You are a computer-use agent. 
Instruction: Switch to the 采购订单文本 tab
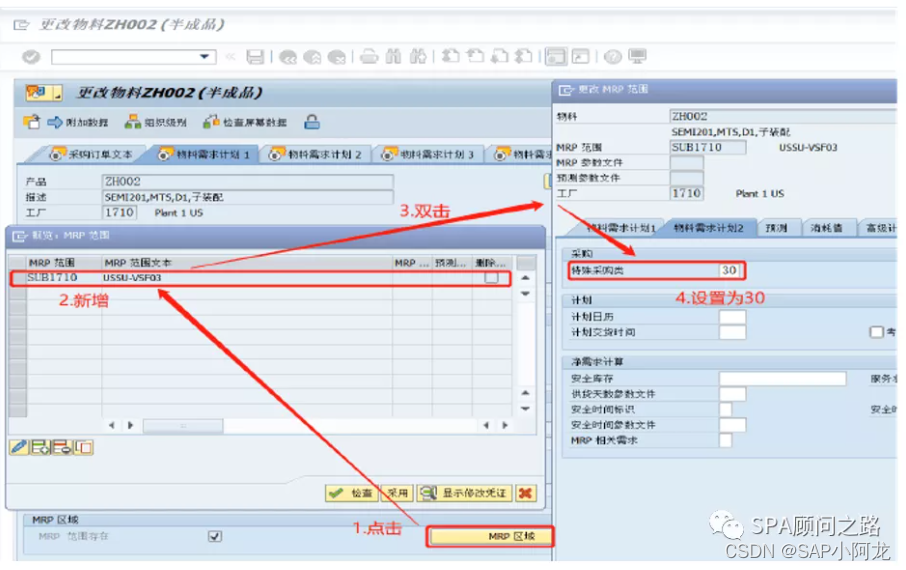[92, 154]
